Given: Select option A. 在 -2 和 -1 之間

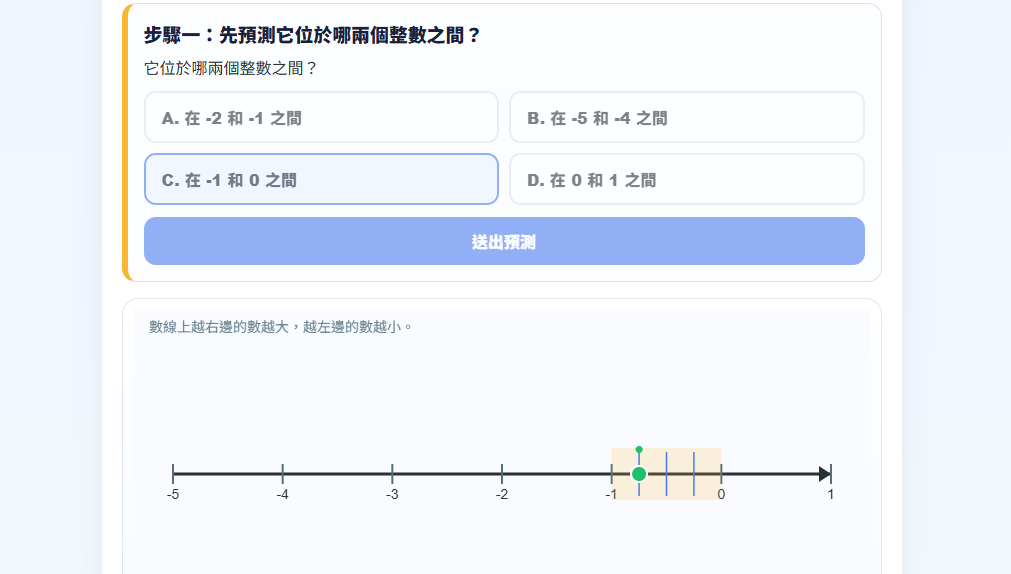Looking at the screenshot, I should [321, 117].
